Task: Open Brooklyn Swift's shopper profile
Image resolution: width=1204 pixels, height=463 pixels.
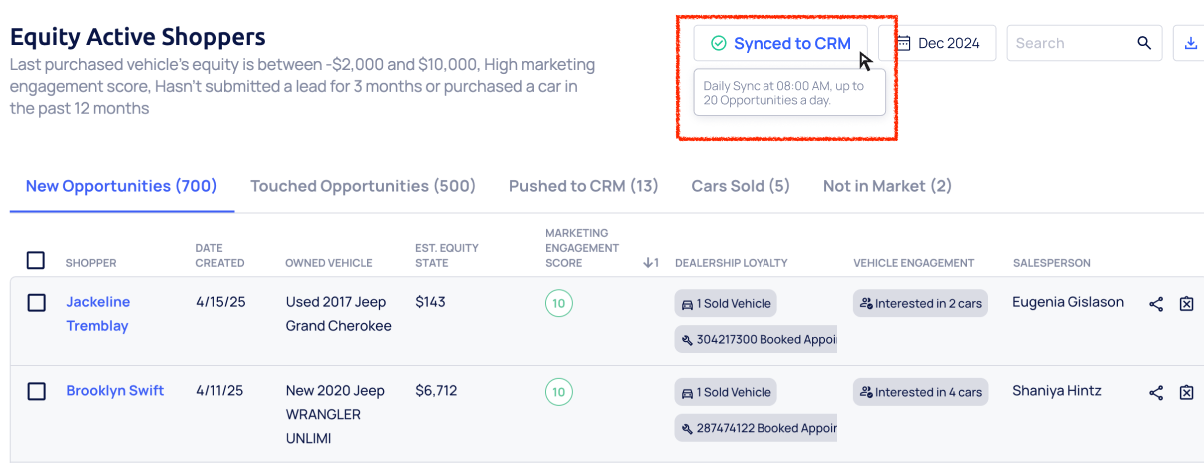Action: [115, 391]
